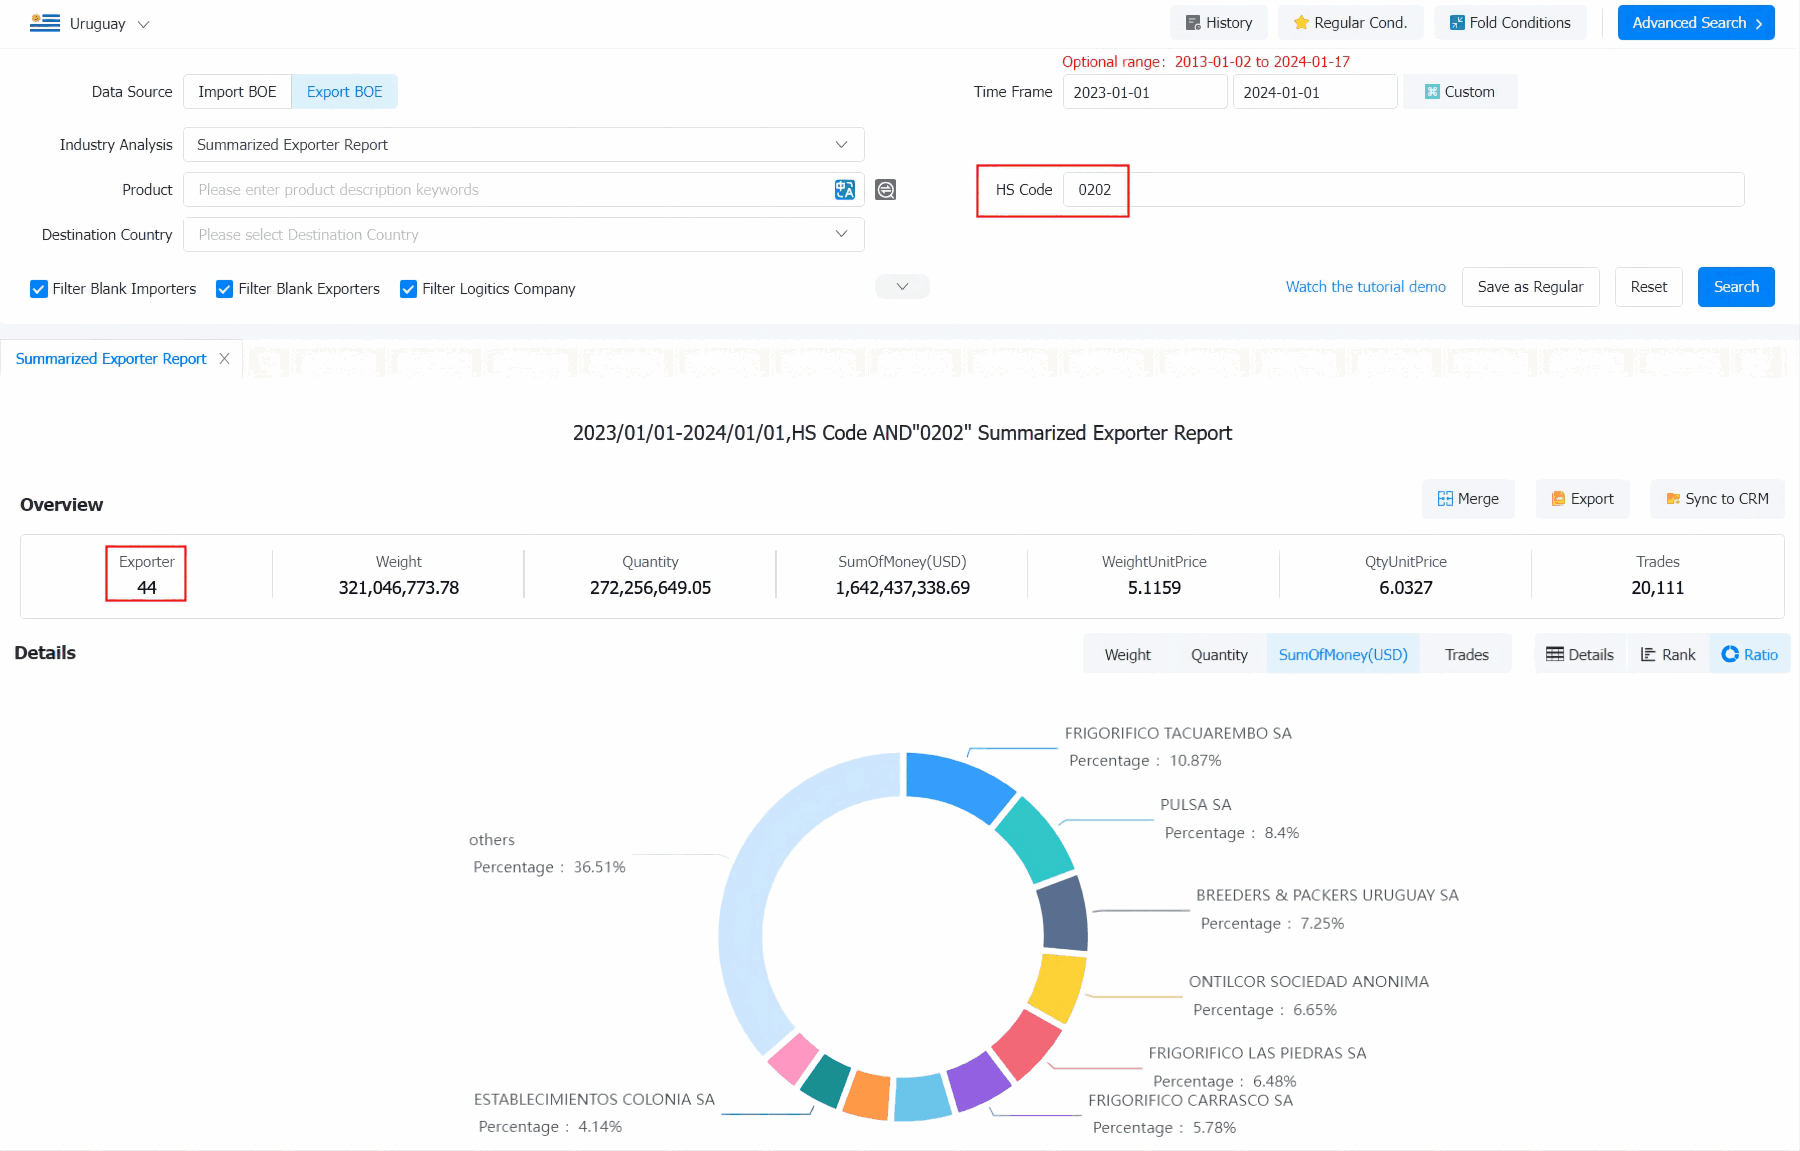This screenshot has width=1800, height=1151.
Task: Click the Uruguay flag icon
Action: (45, 23)
